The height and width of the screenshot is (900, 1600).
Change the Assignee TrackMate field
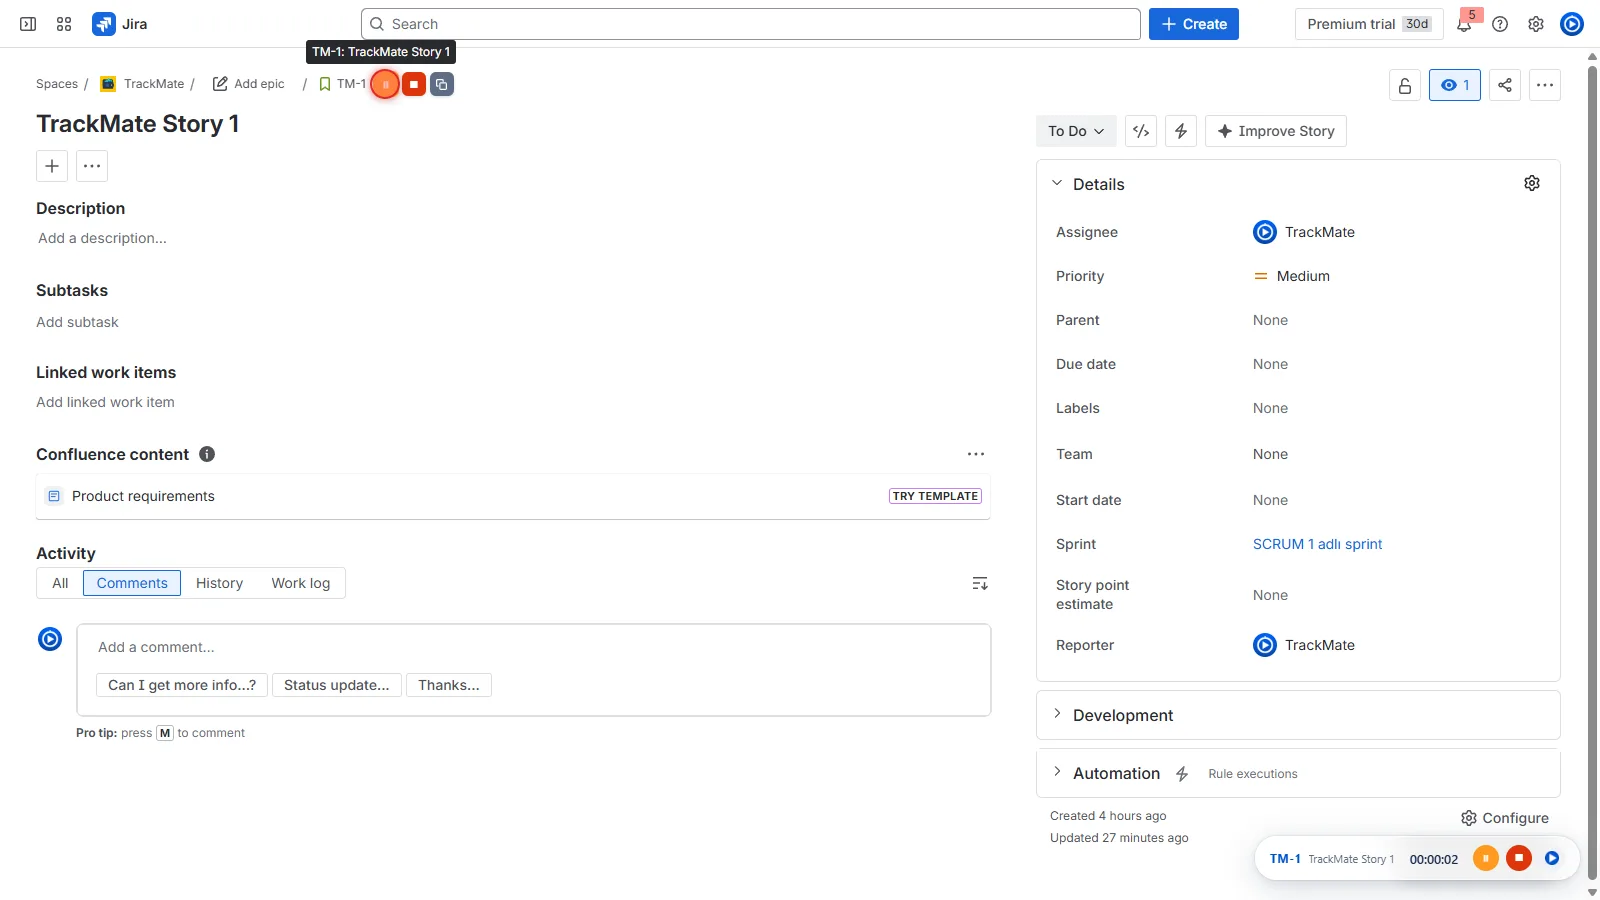click(1304, 232)
